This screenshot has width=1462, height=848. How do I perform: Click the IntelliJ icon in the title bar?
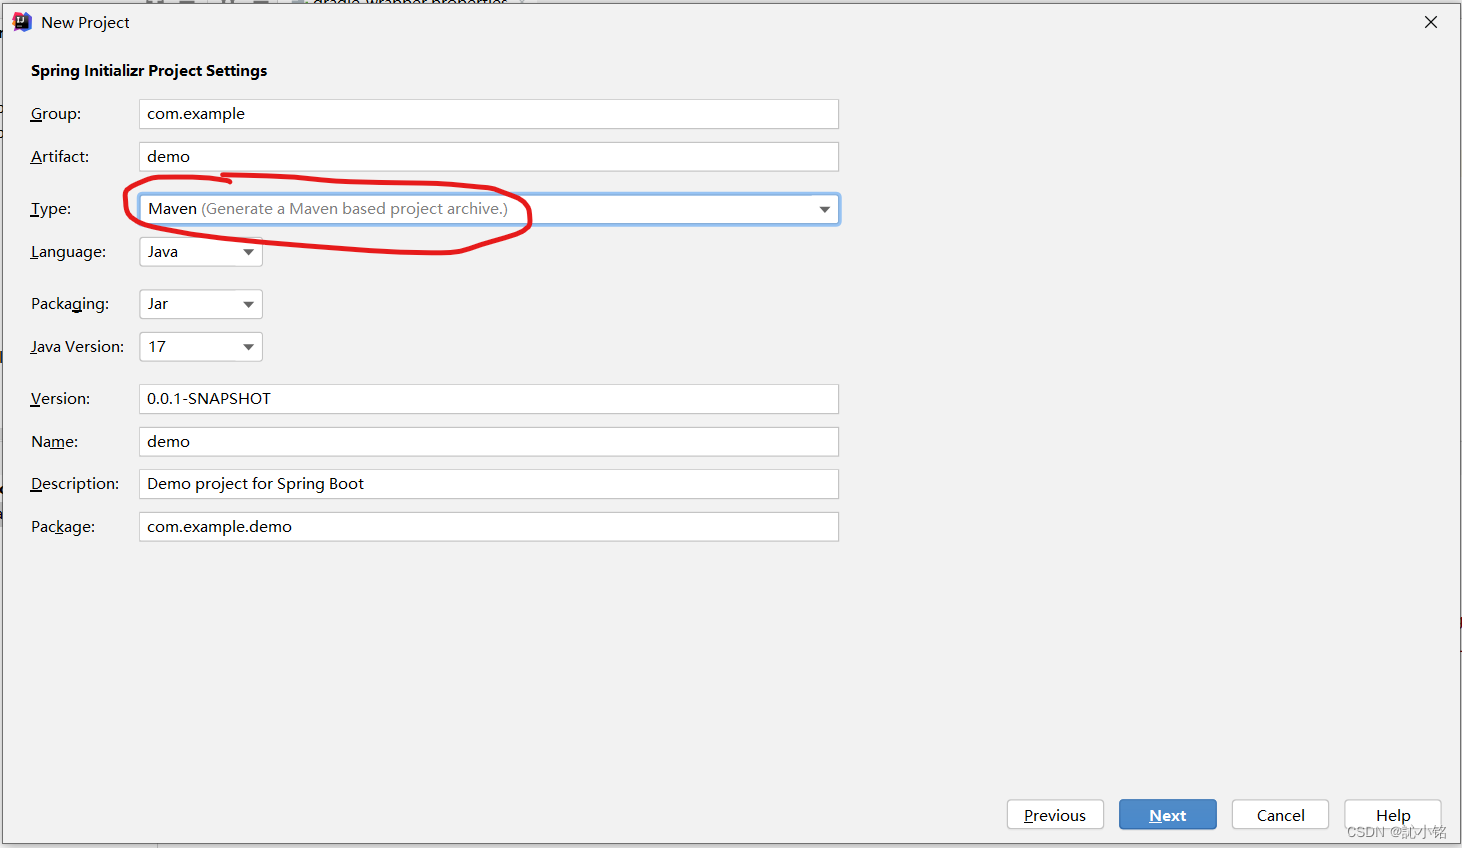point(22,22)
